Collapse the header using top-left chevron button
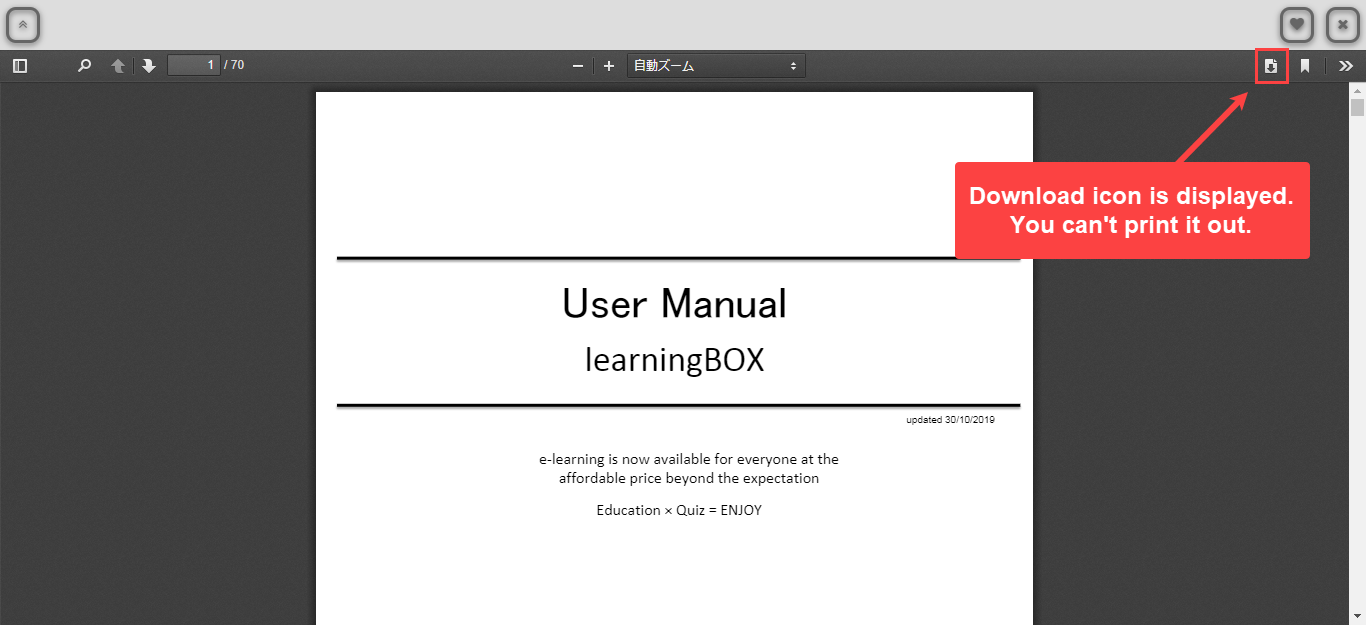 pyautogui.click(x=23, y=25)
